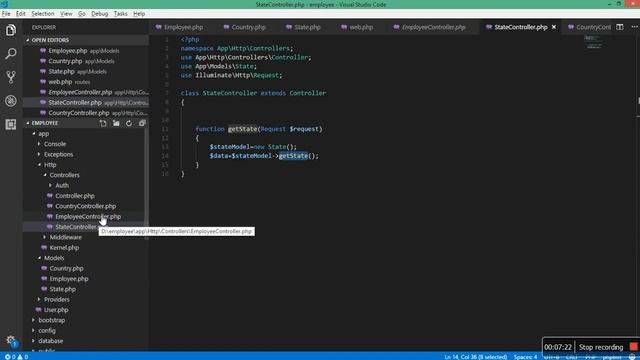Viewport: 640px width, 360px height.
Task: Open Employee.php under Models folder
Action: point(69,279)
